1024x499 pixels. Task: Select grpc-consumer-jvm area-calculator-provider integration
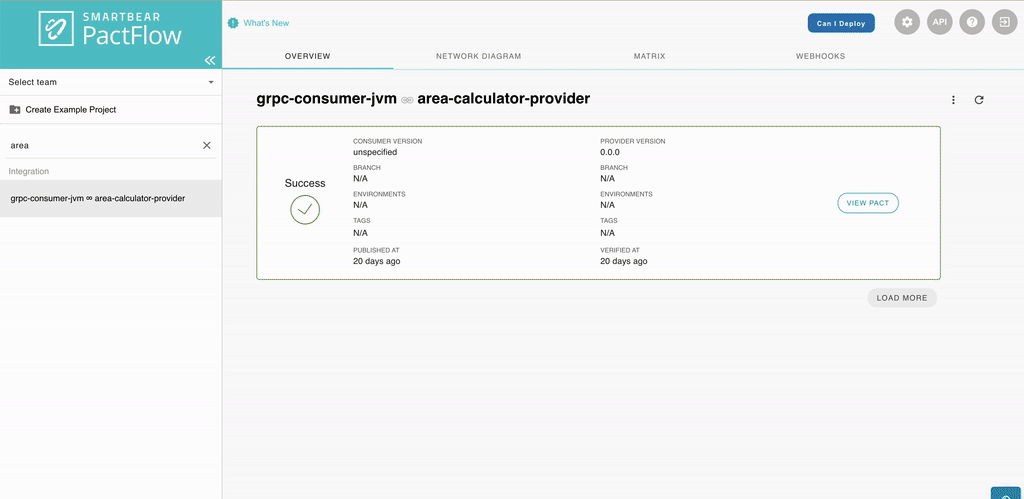(110, 199)
